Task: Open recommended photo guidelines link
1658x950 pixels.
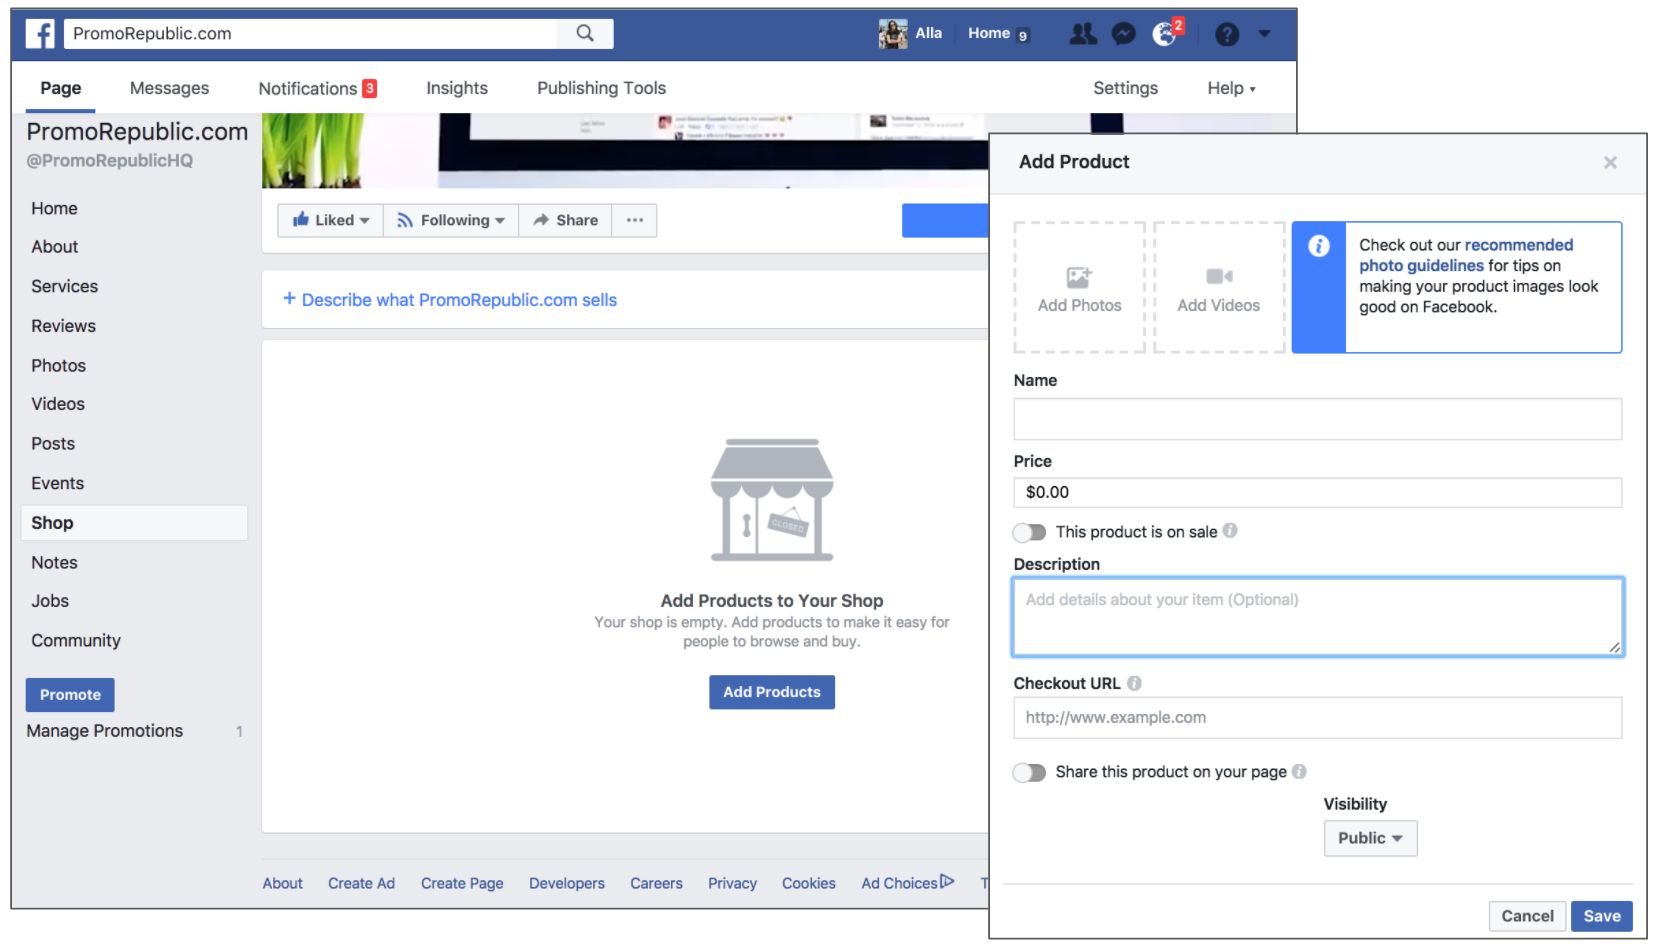Action: [1466, 255]
